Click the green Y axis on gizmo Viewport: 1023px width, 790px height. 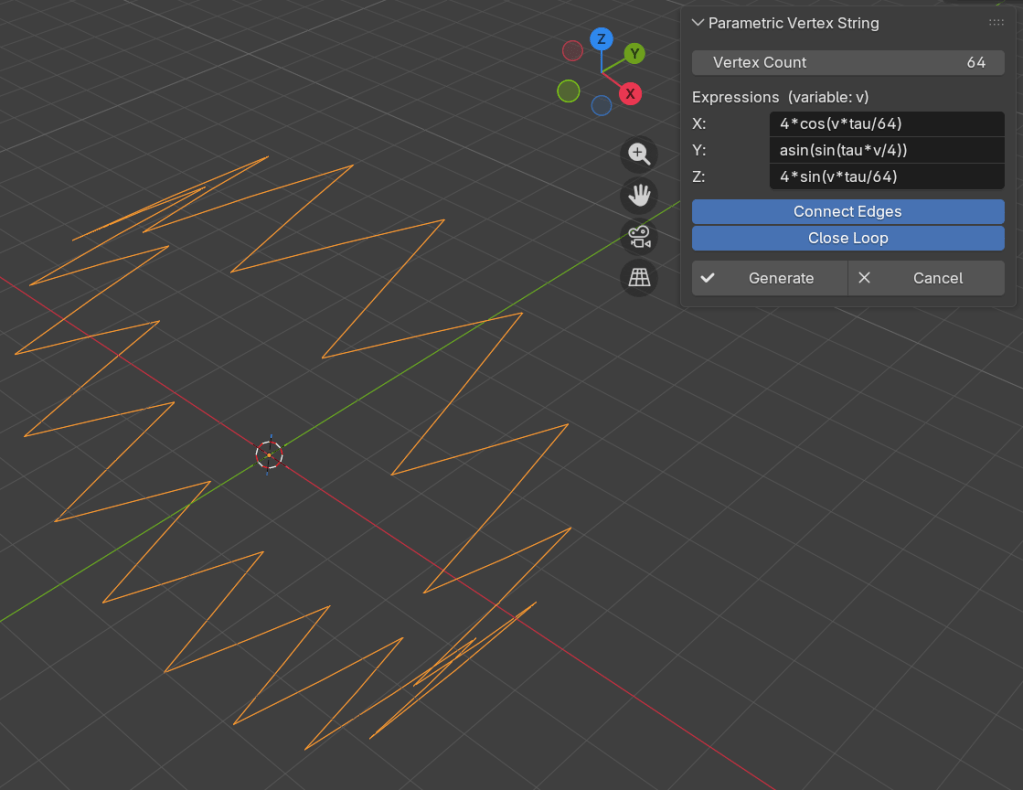(x=634, y=53)
